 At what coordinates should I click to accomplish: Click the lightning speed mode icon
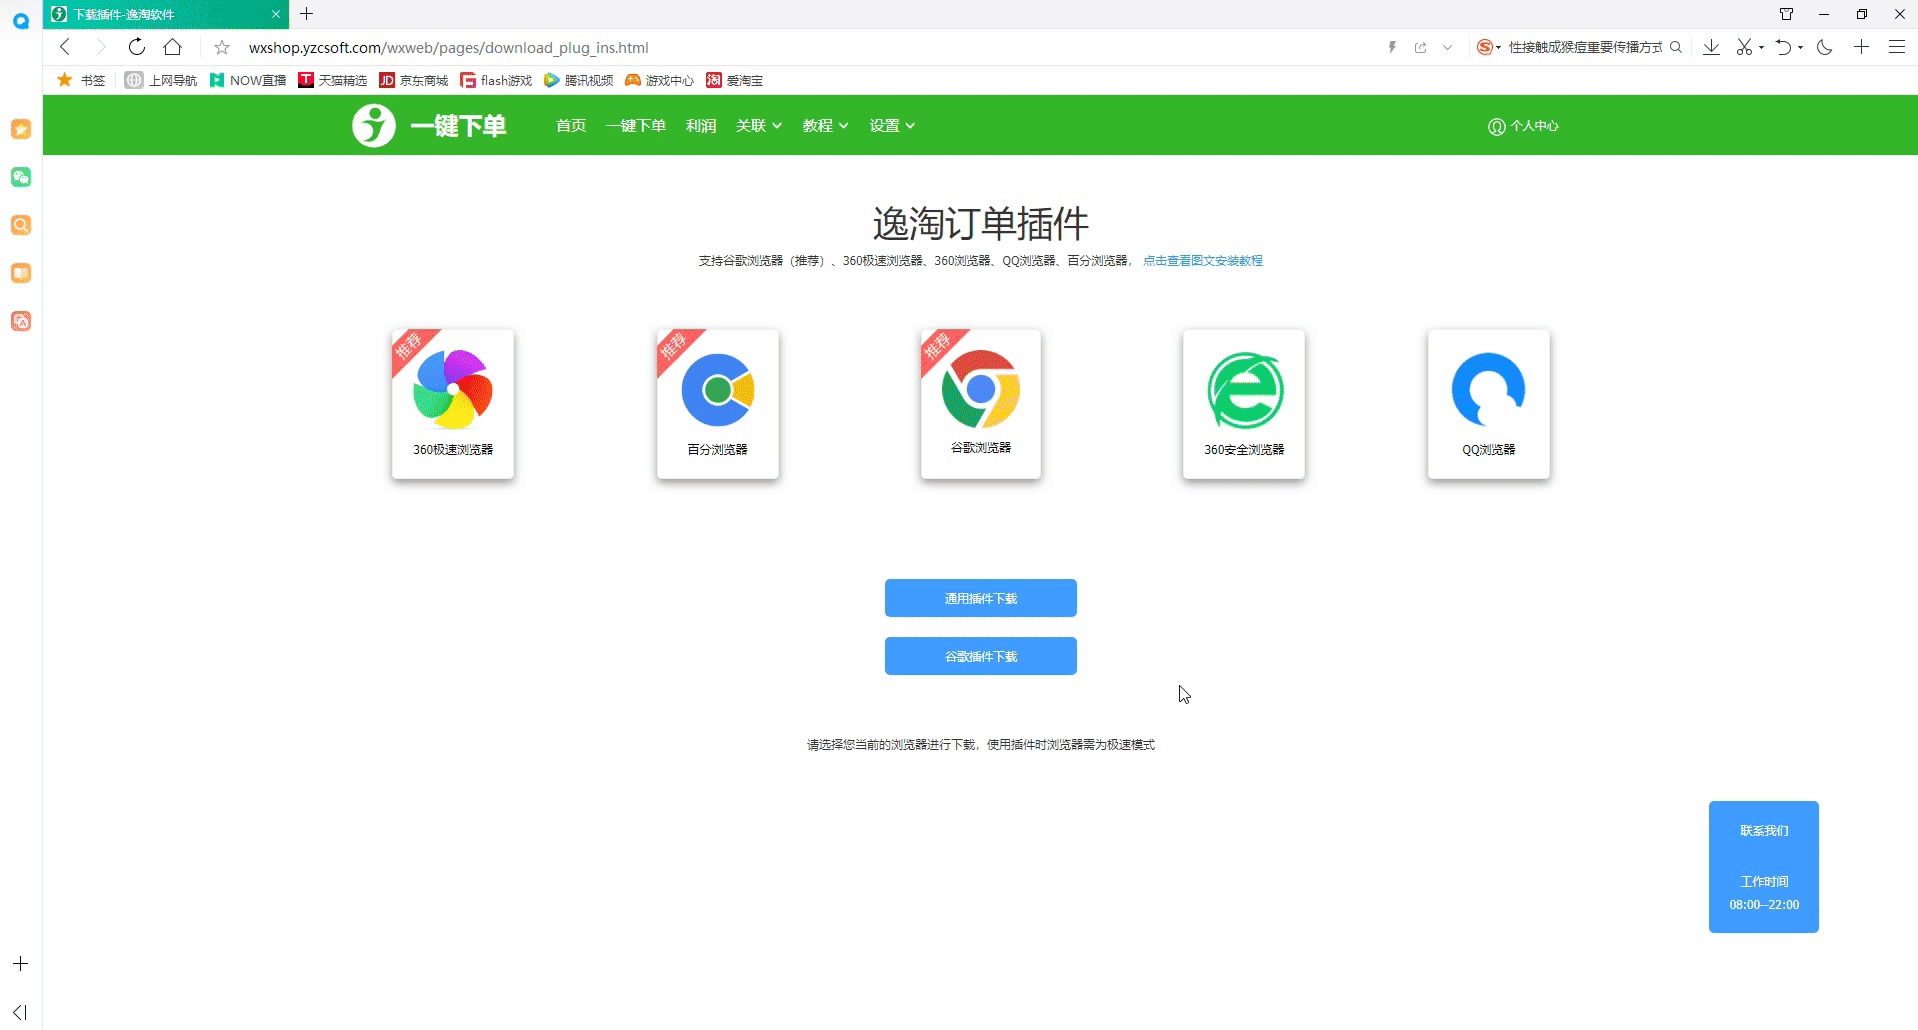pos(1392,47)
